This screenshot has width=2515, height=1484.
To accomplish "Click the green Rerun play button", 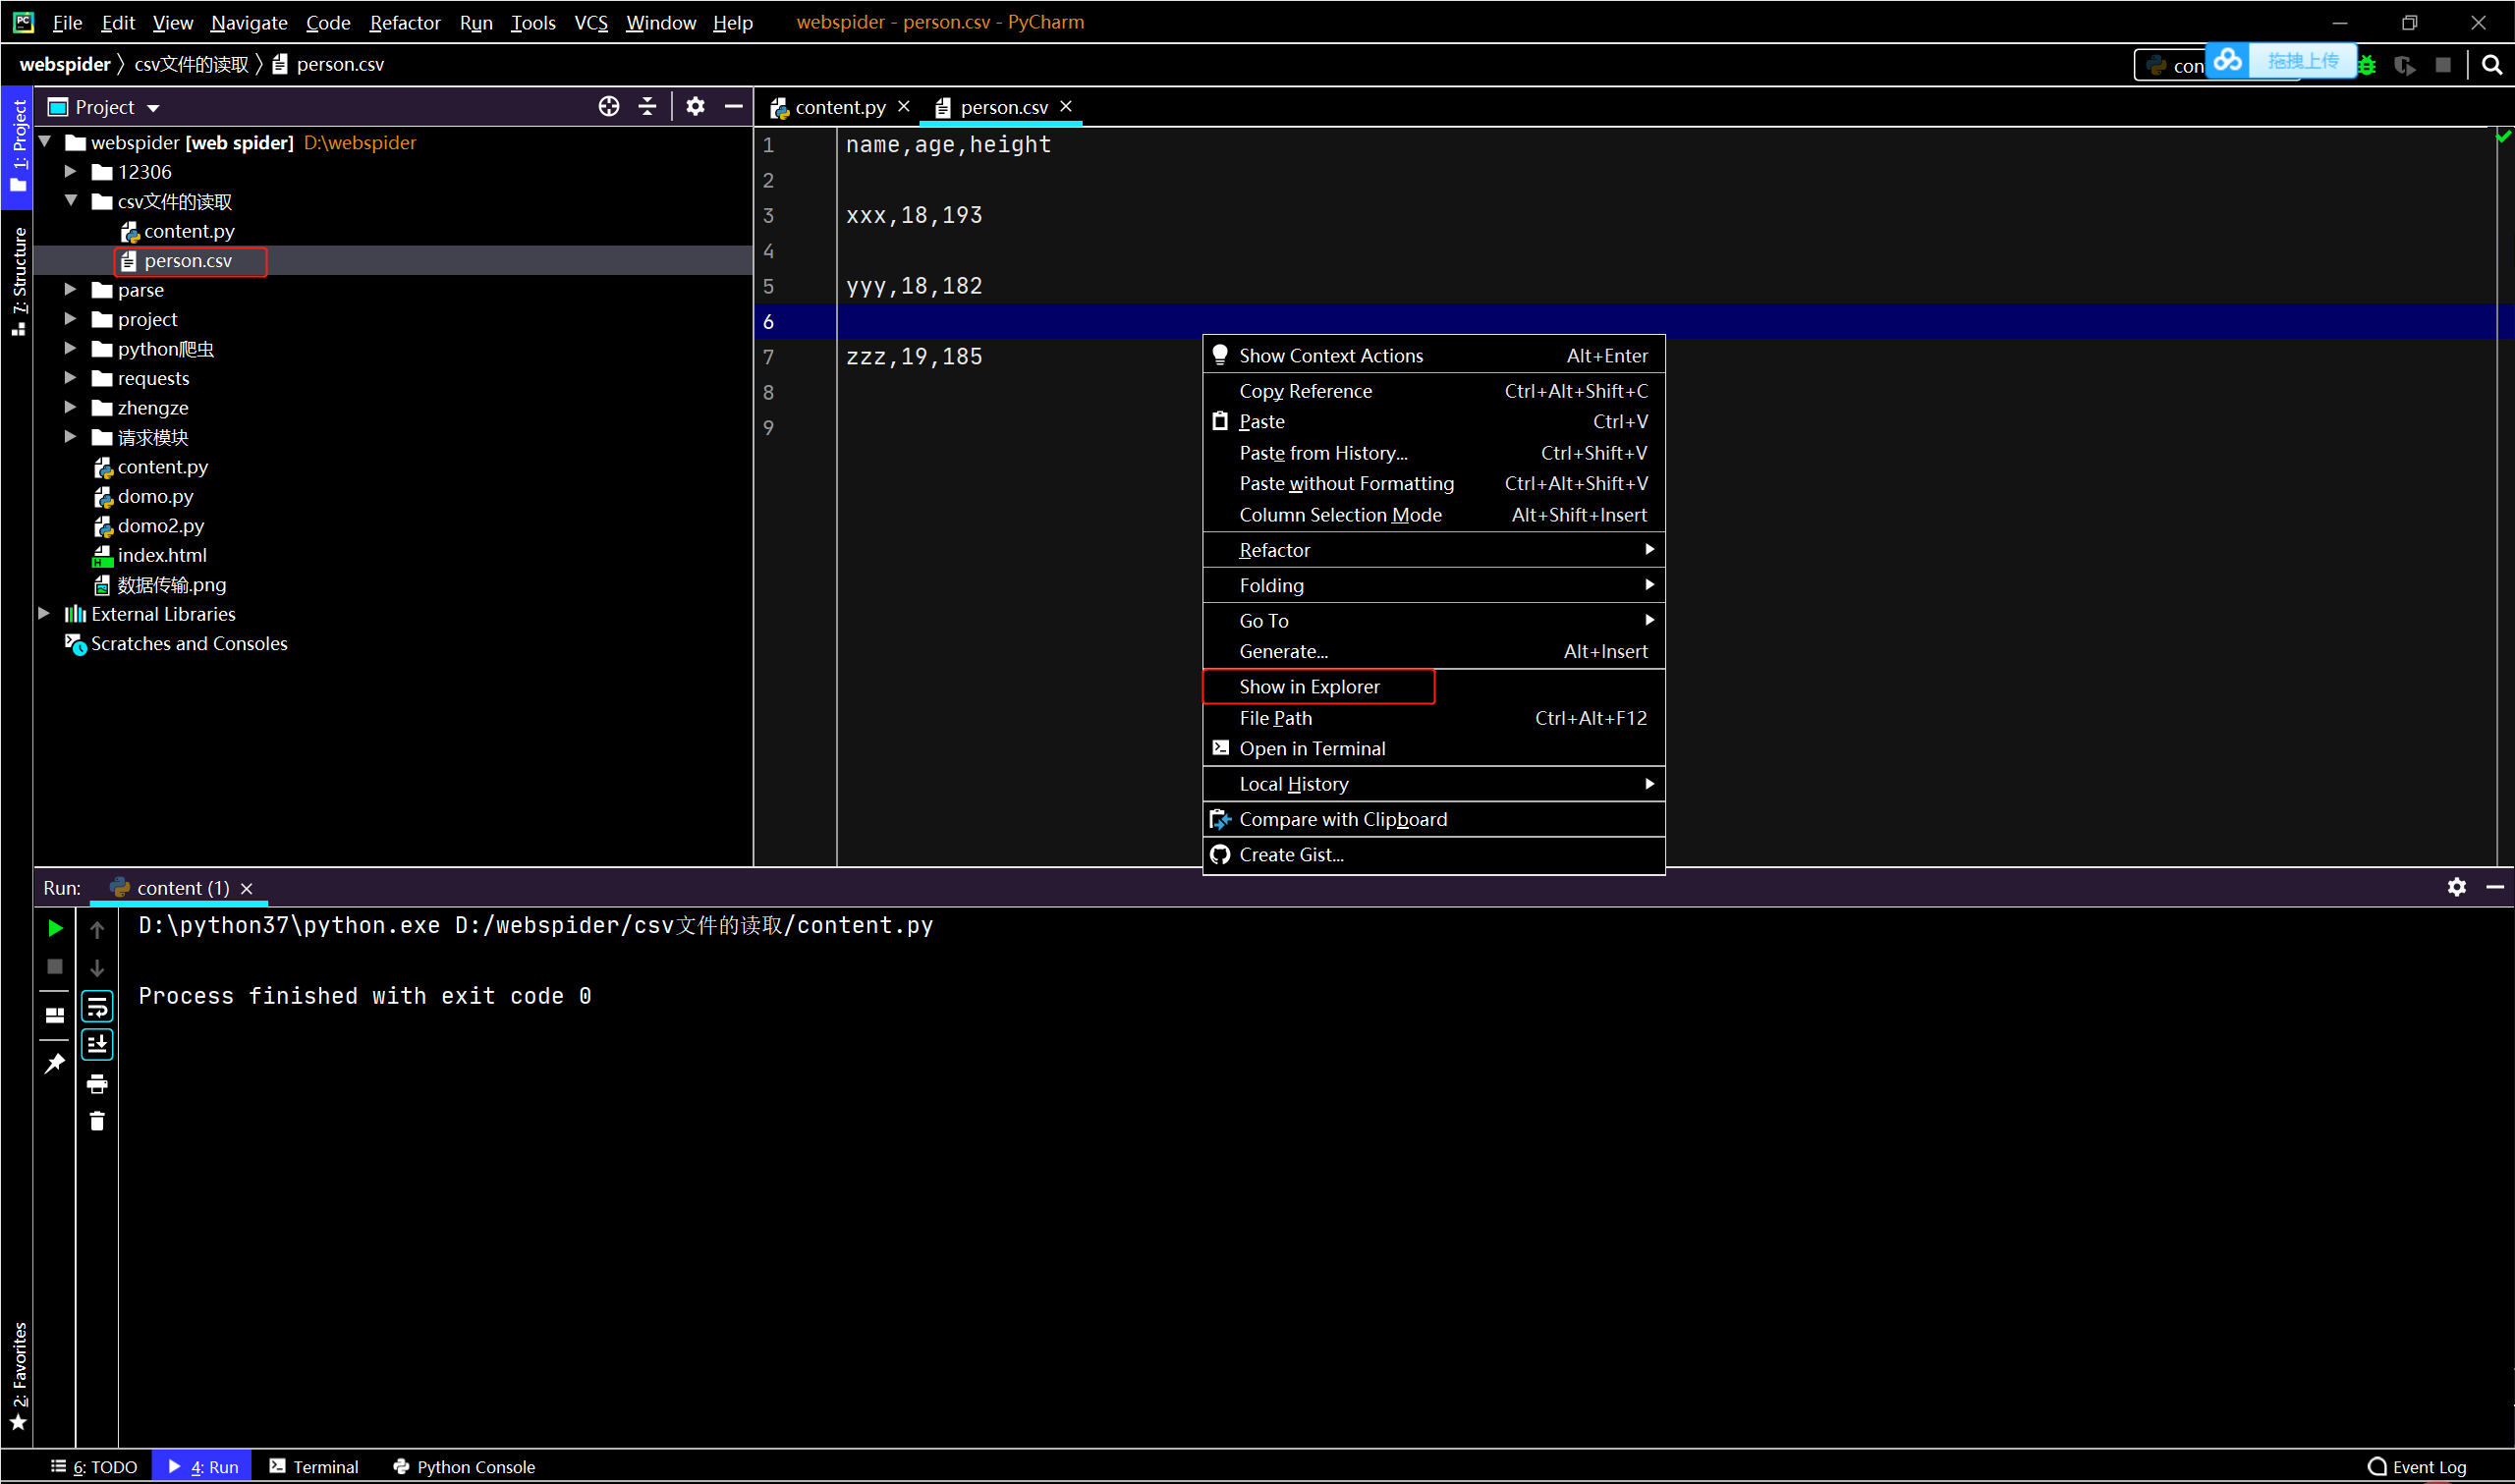I will [55, 927].
